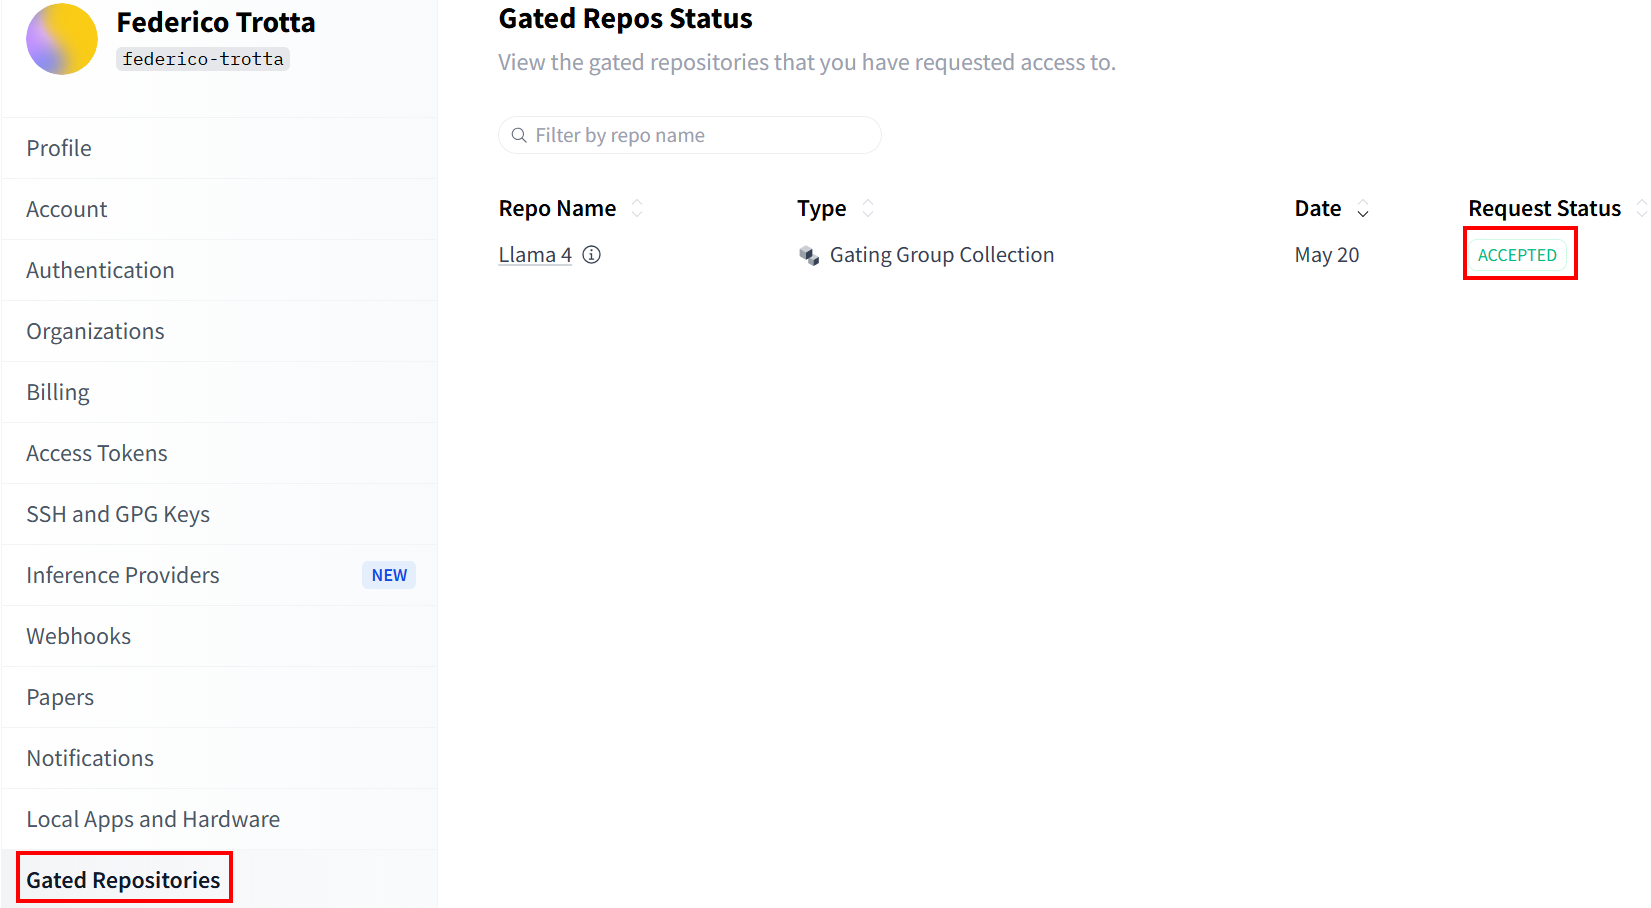Viewport: 1651px width, 908px height.
Task: Switch to the Billing section
Action: (x=57, y=392)
